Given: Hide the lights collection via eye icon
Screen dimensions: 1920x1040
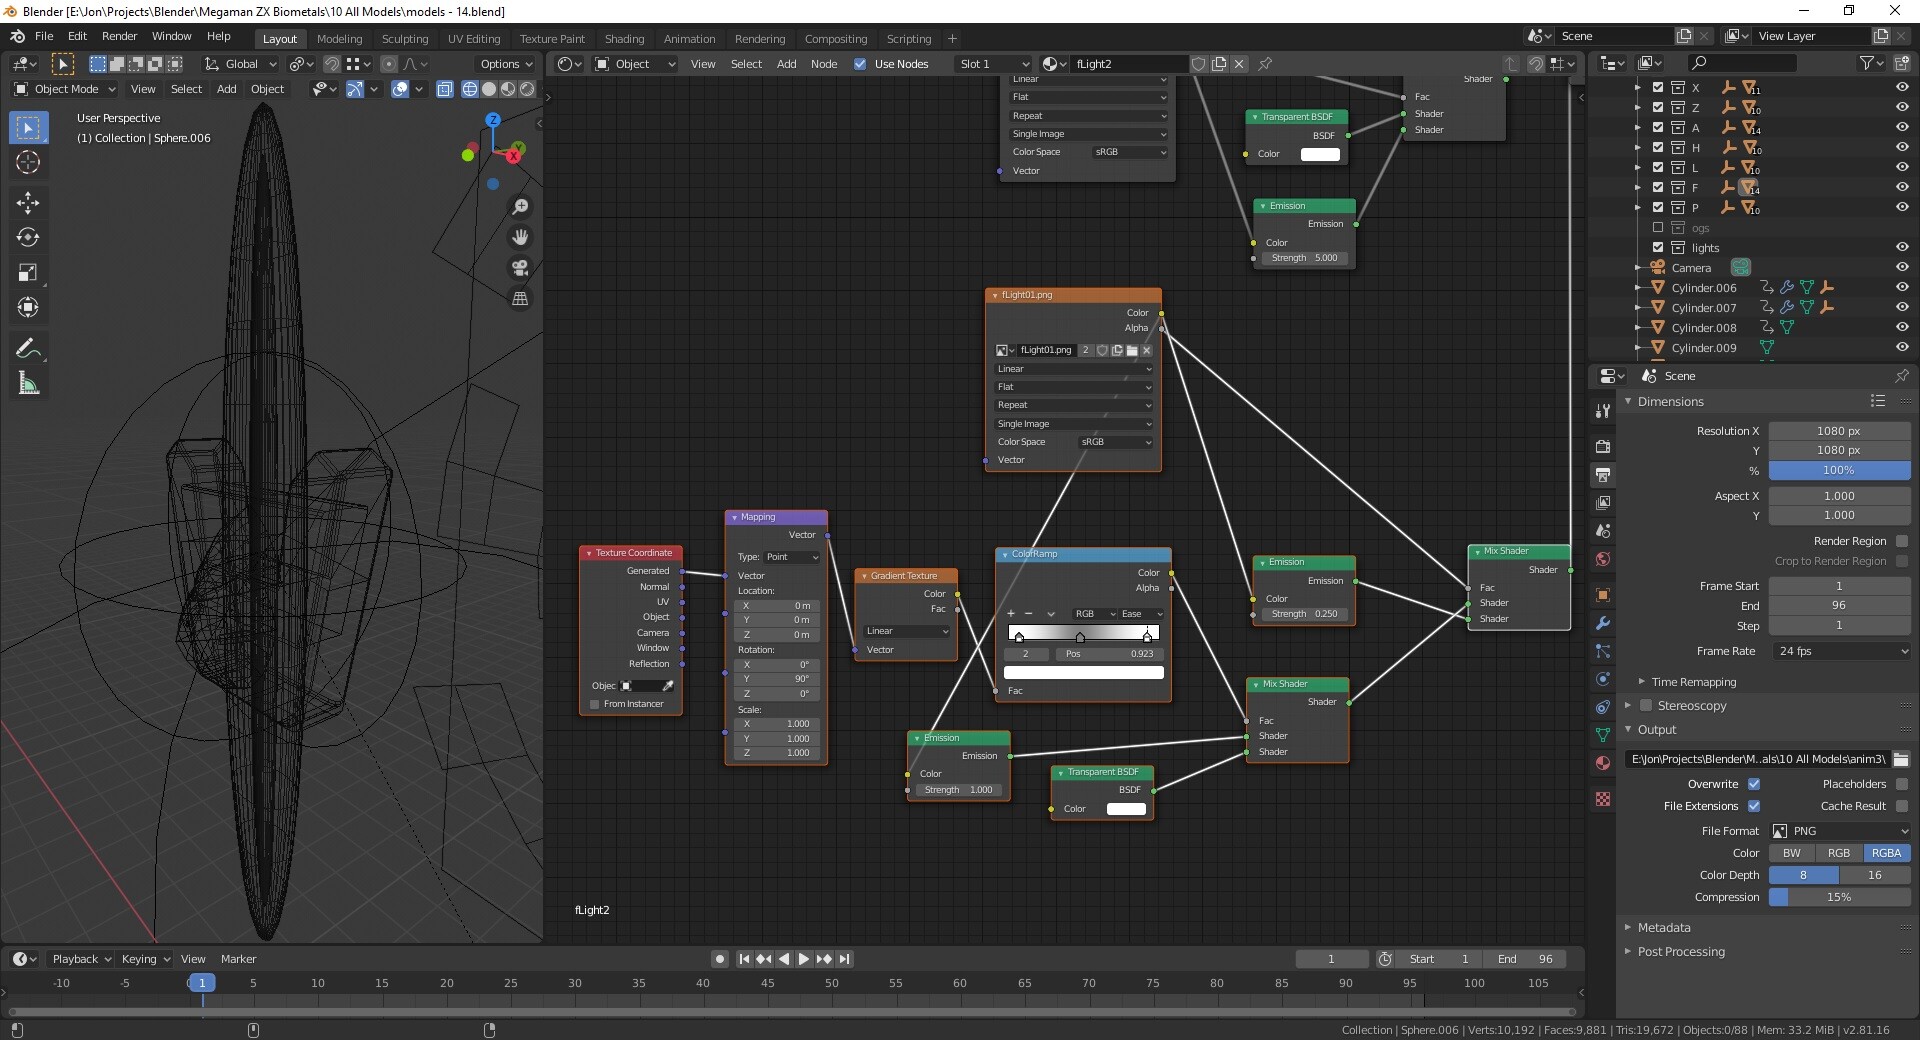Looking at the screenshot, I should pos(1902,247).
